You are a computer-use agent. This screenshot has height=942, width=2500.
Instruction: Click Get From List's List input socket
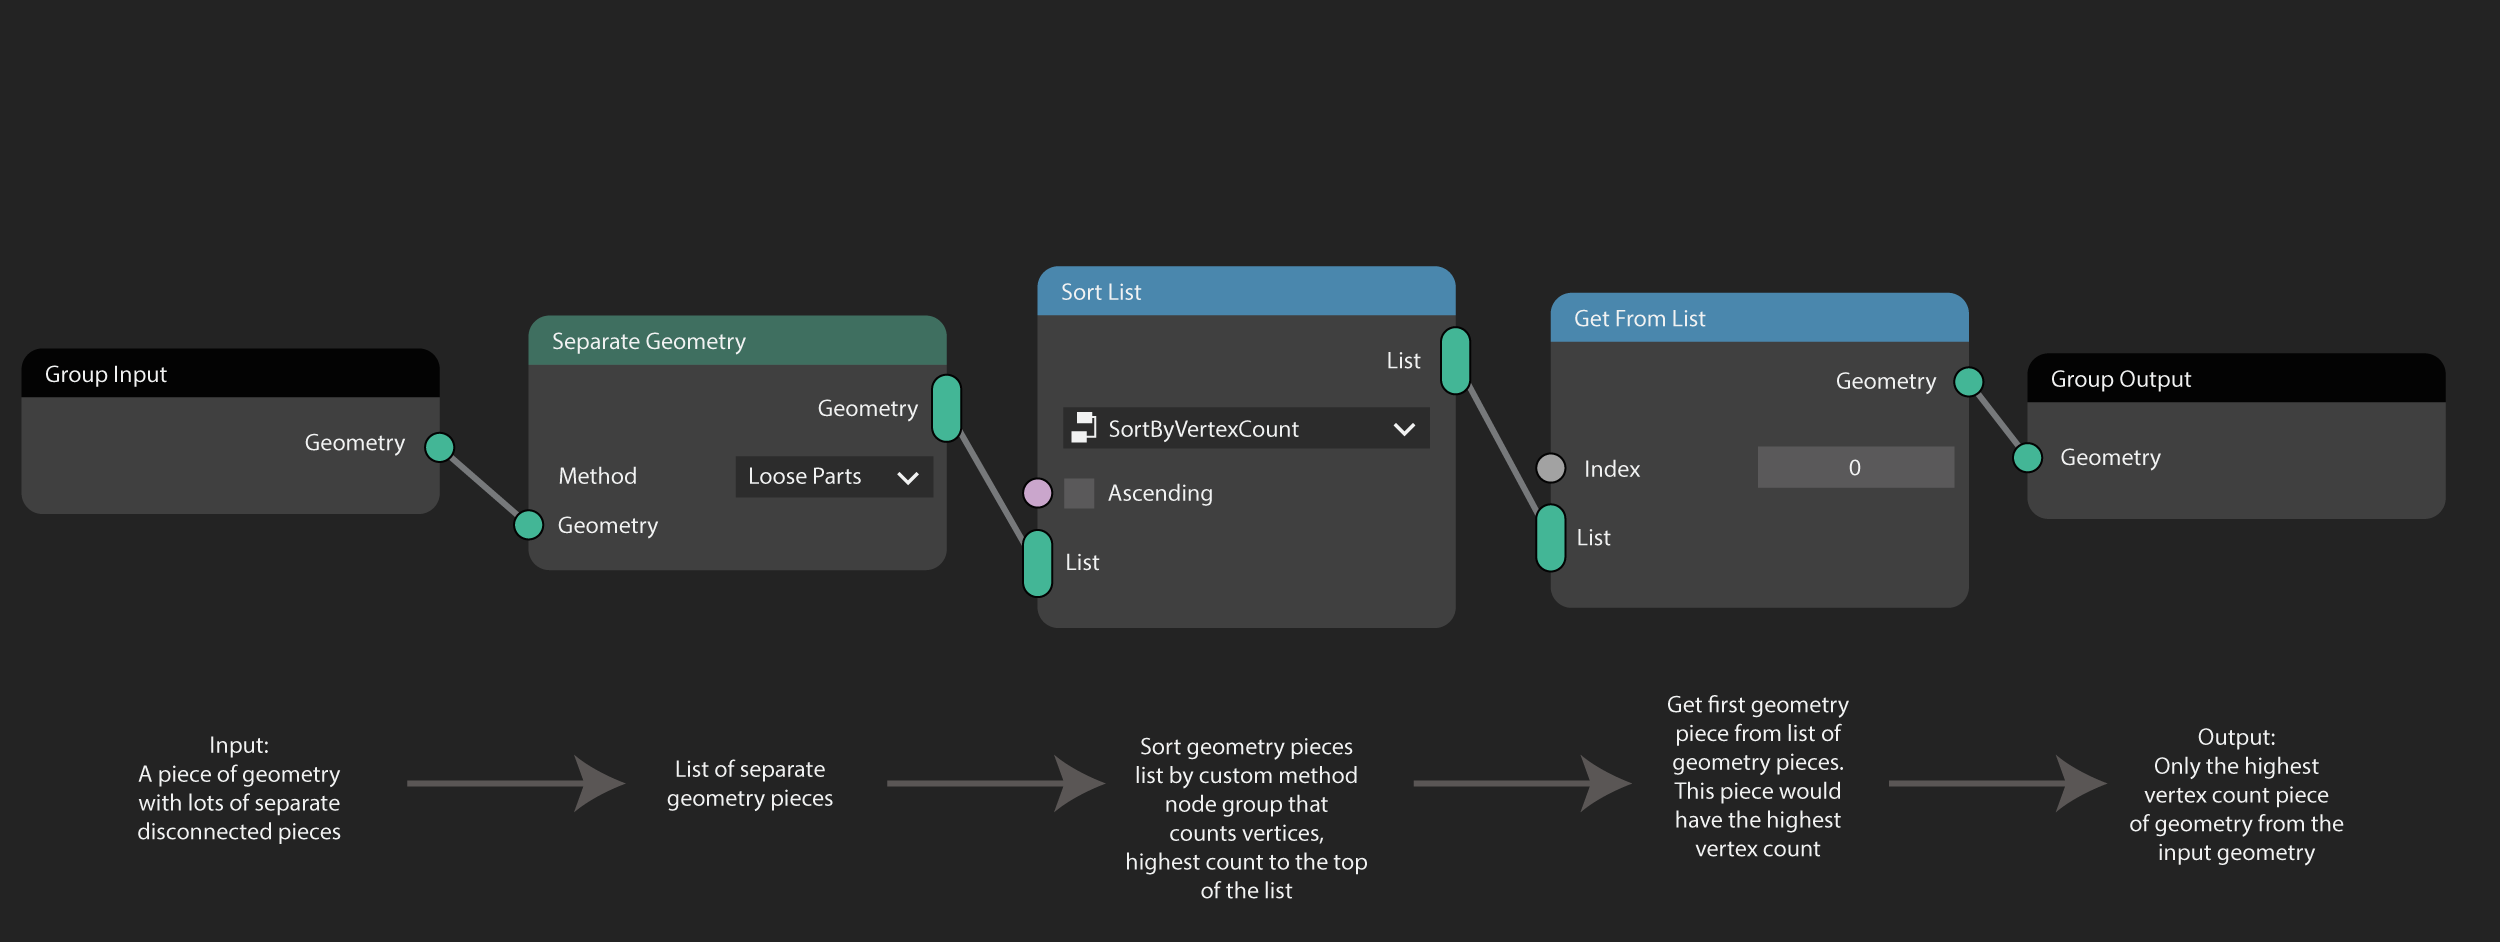[1550, 538]
